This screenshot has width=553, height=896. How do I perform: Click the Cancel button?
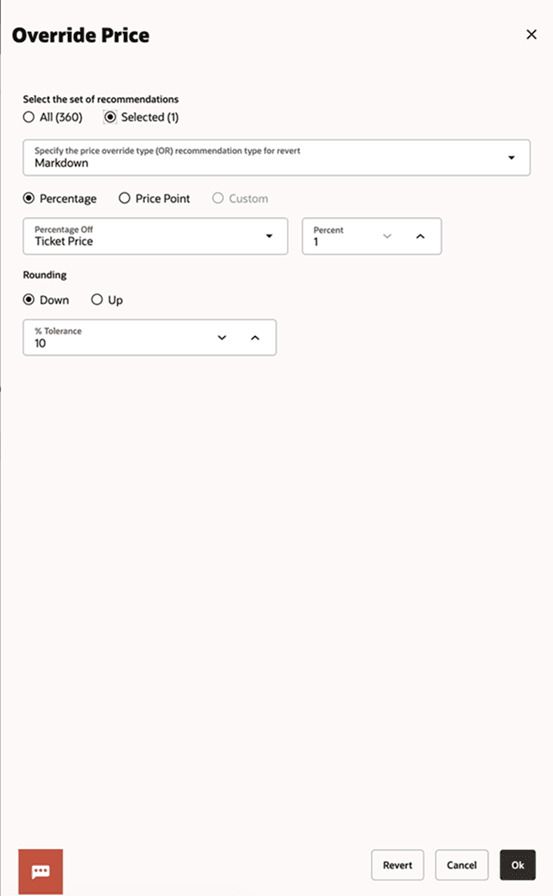coord(462,865)
